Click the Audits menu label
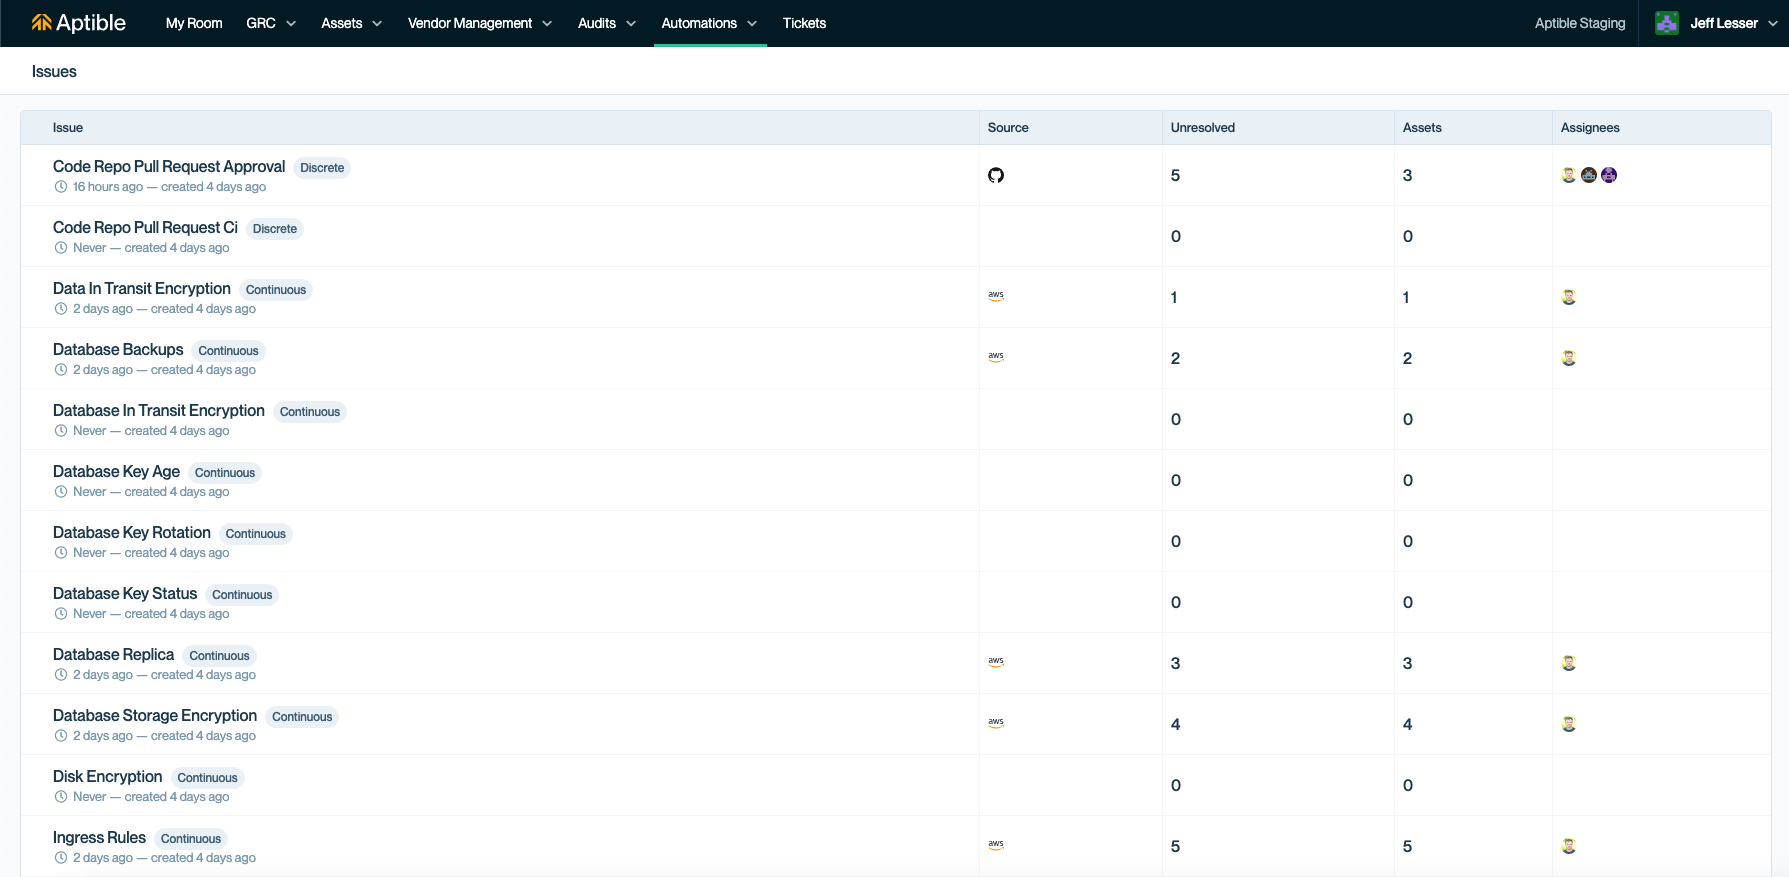Image resolution: width=1789 pixels, height=877 pixels. (x=597, y=23)
